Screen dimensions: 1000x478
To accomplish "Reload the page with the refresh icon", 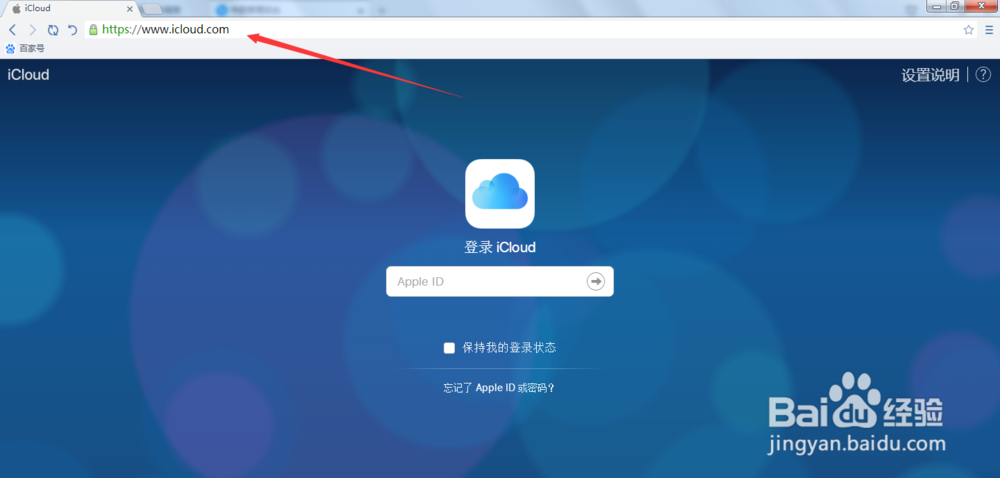I will 54,30.
